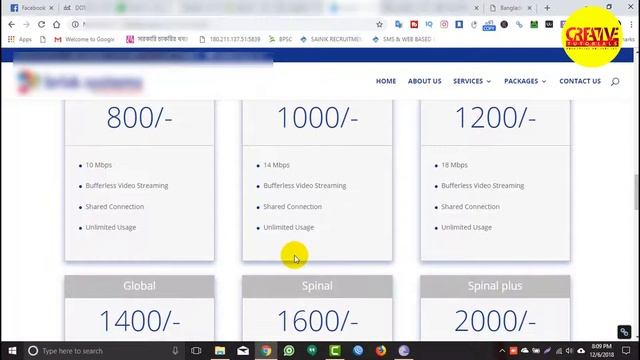Expand the SERVICES dropdown menu

pos(472,81)
